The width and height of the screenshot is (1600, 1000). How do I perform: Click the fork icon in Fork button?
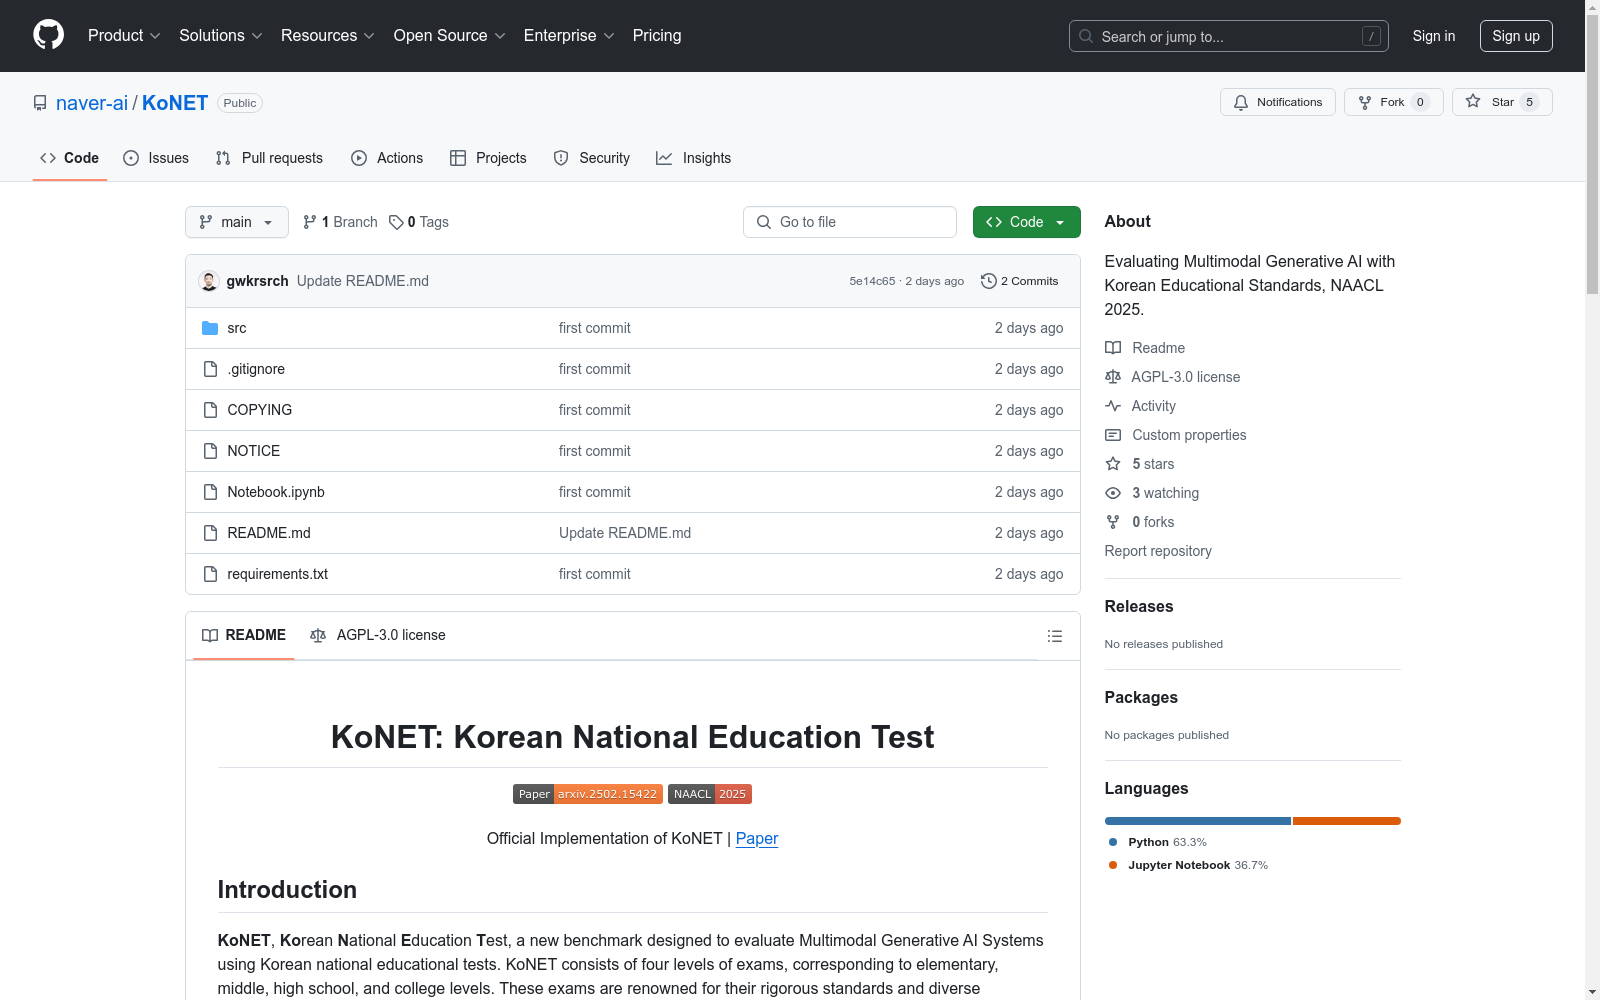[1365, 102]
